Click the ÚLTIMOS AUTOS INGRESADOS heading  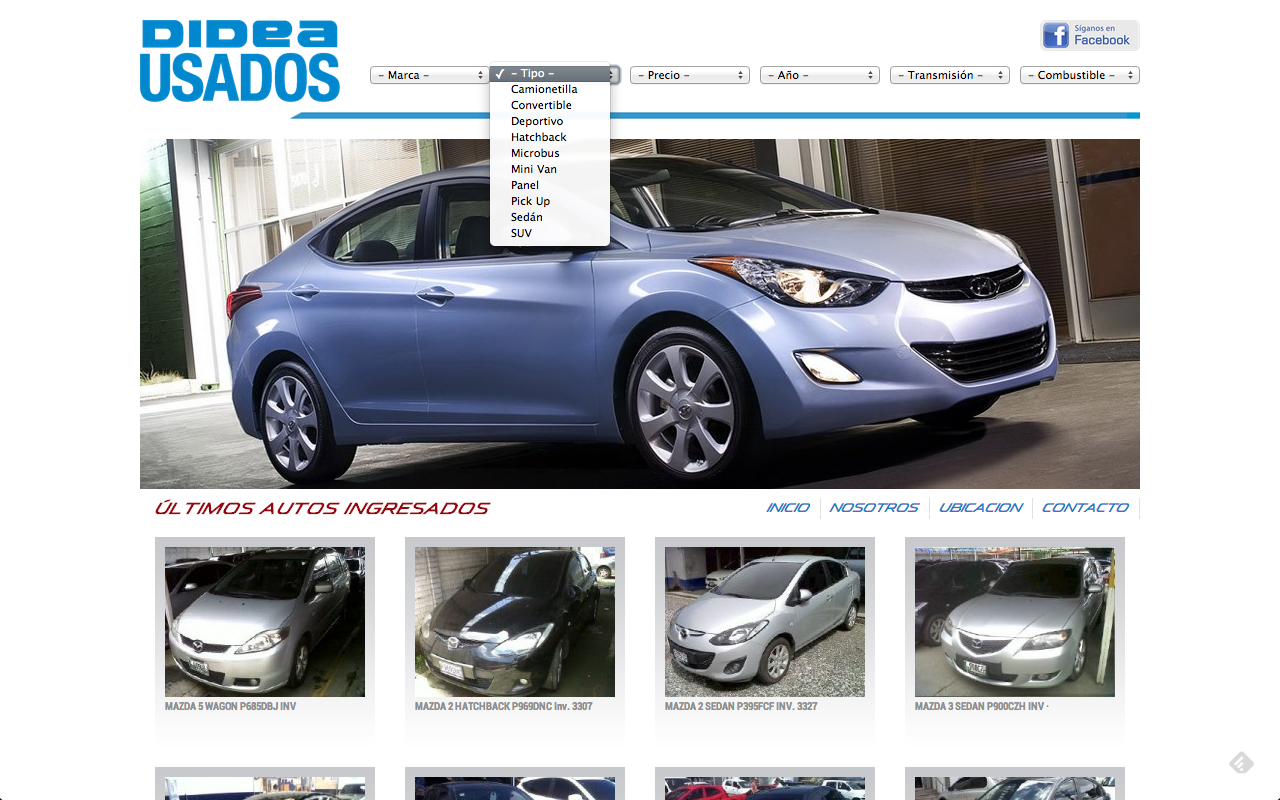pyautogui.click(x=322, y=509)
